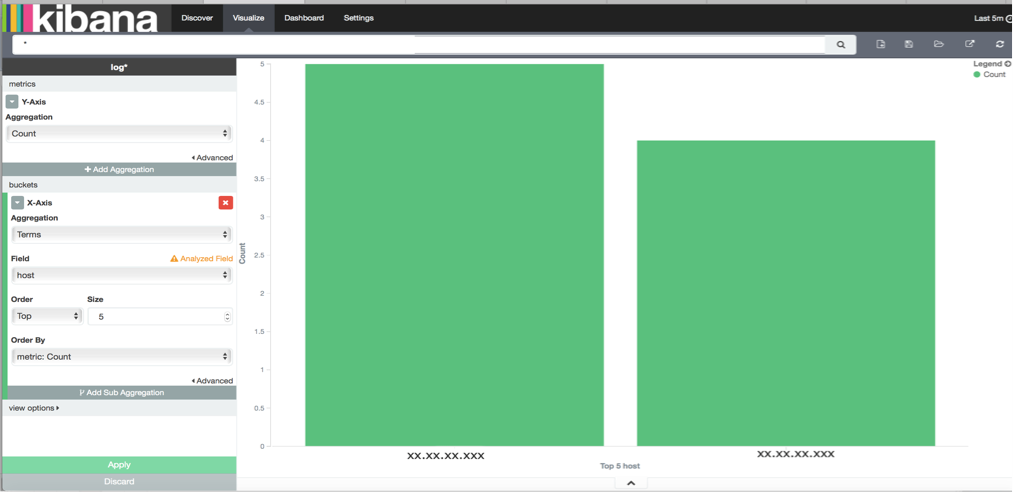
Task: Click the green Count legend color dot
Action: point(977,75)
